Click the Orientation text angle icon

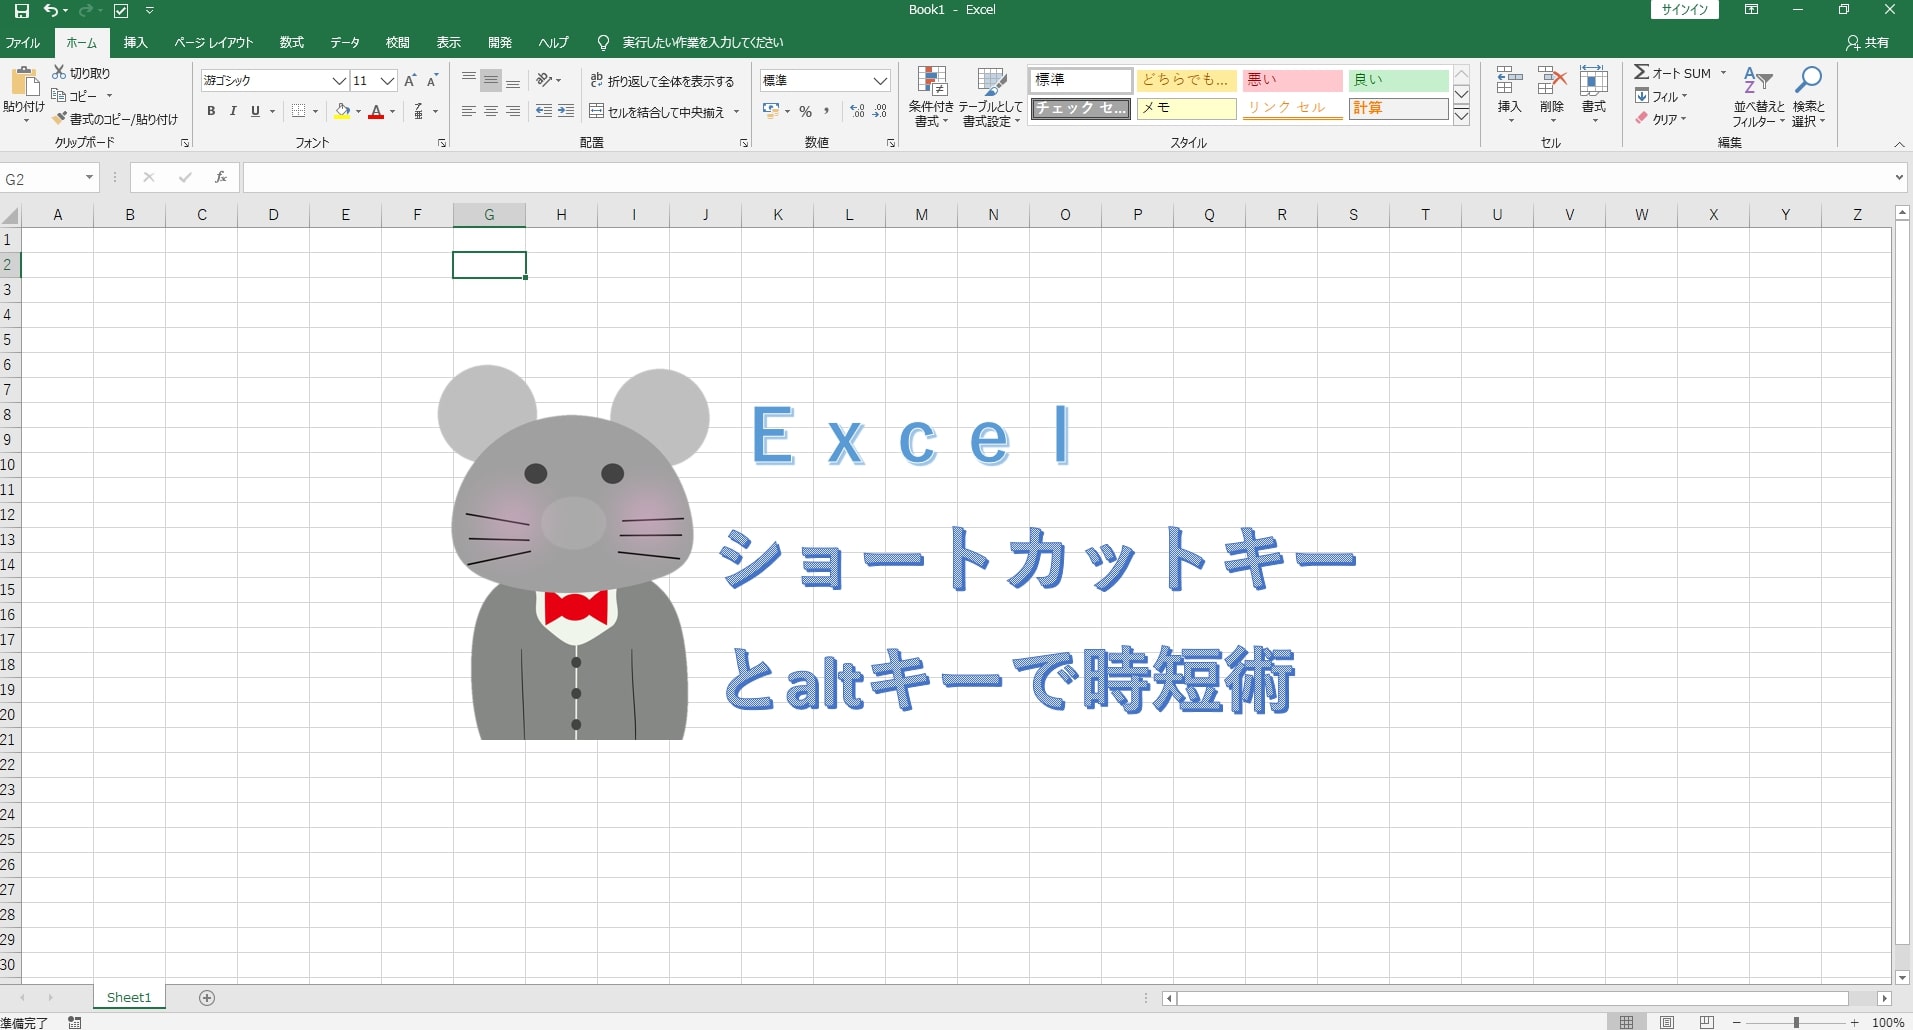(544, 80)
